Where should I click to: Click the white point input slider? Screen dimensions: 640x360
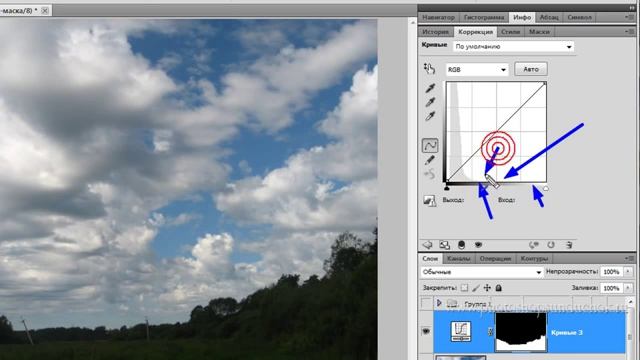(546, 188)
